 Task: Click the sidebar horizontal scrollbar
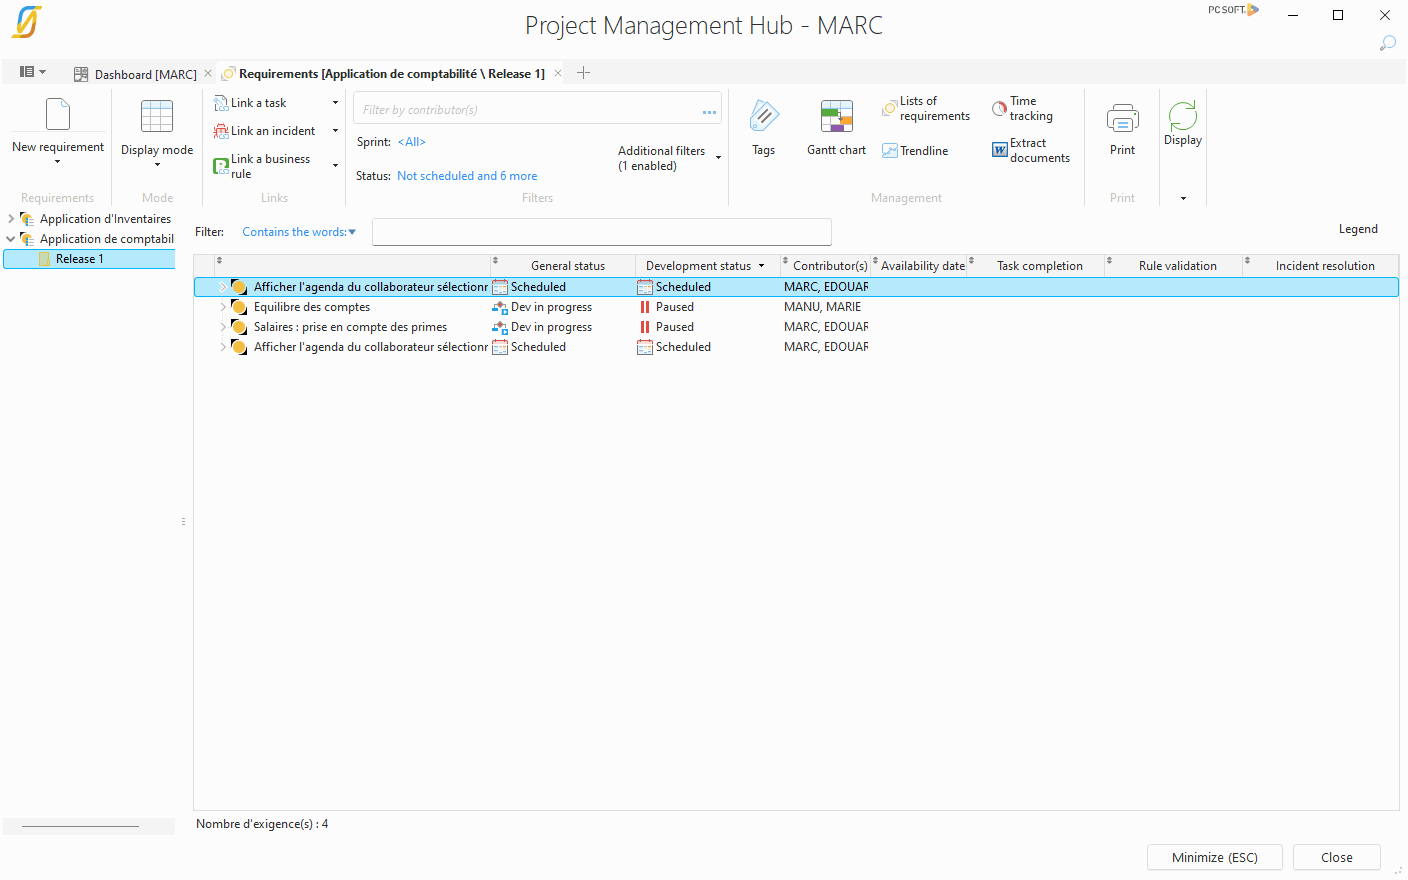[80, 827]
